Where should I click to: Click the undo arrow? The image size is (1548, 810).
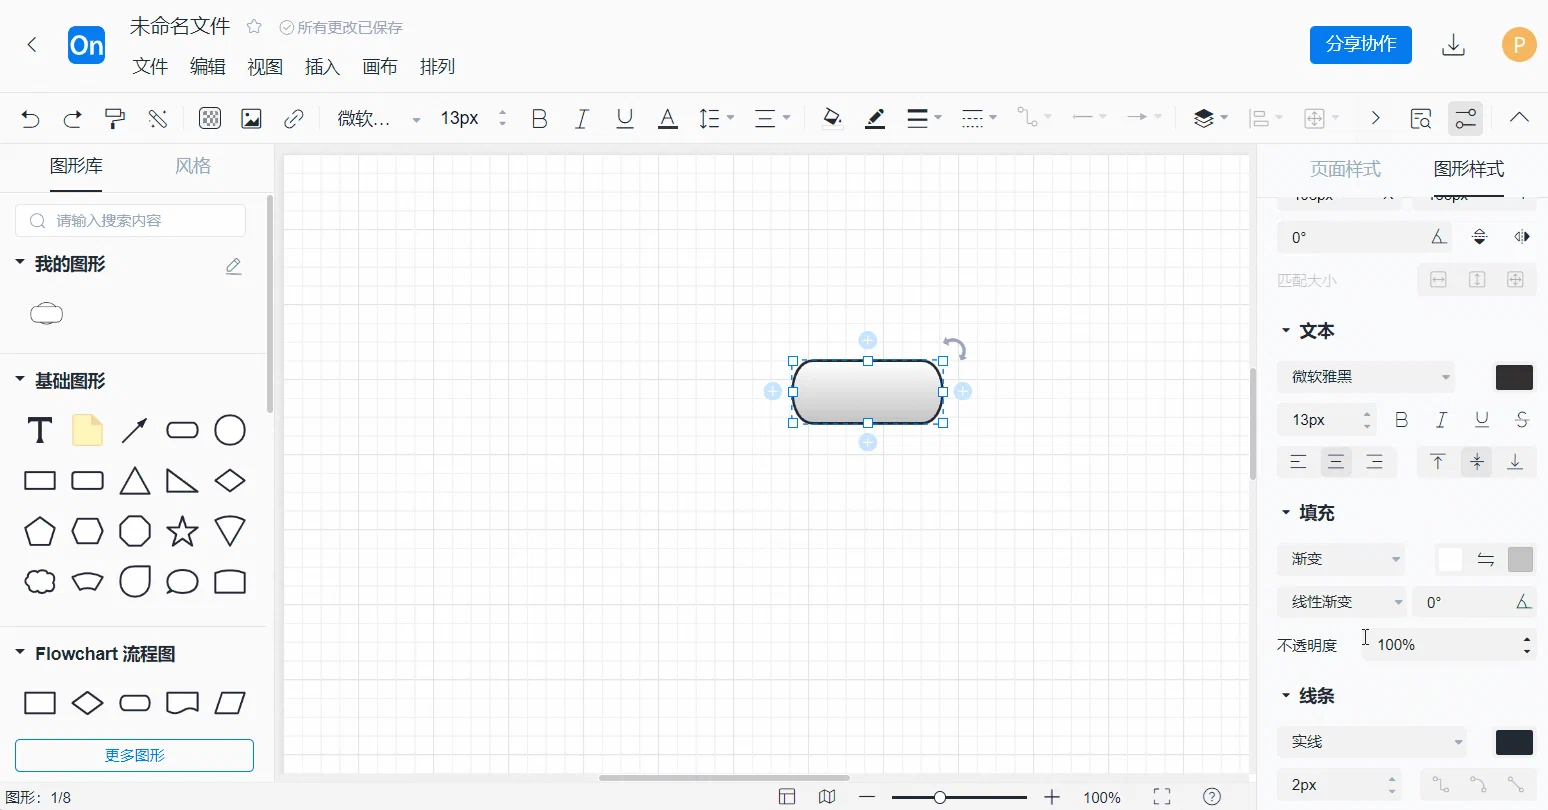(30, 119)
